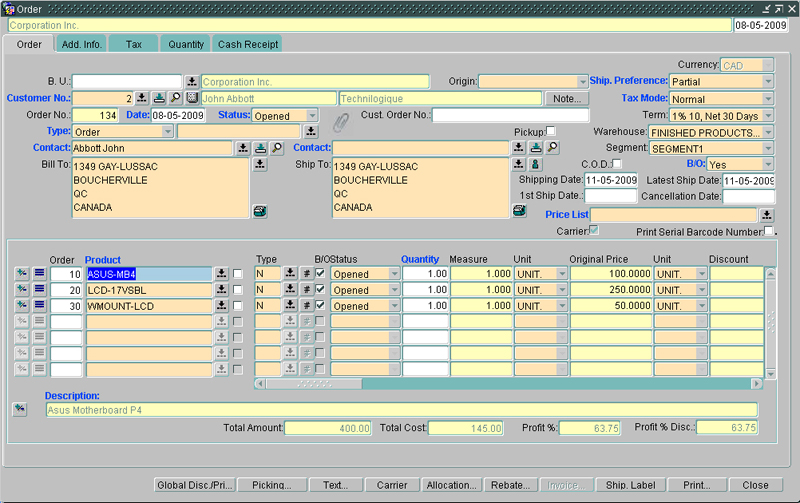
Task: Enable the Pickup checkbox
Action: pyautogui.click(x=551, y=131)
